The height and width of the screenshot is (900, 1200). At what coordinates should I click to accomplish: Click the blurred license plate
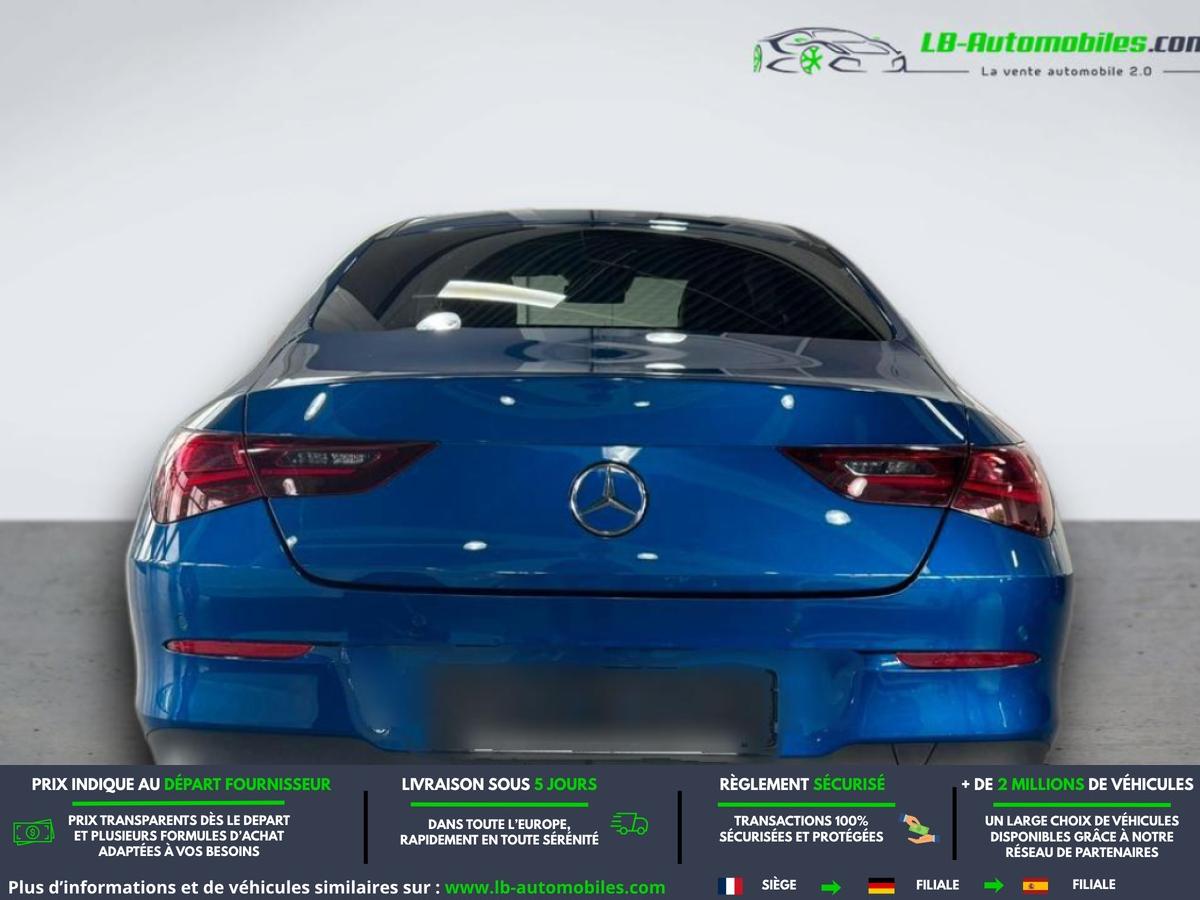click(604, 710)
